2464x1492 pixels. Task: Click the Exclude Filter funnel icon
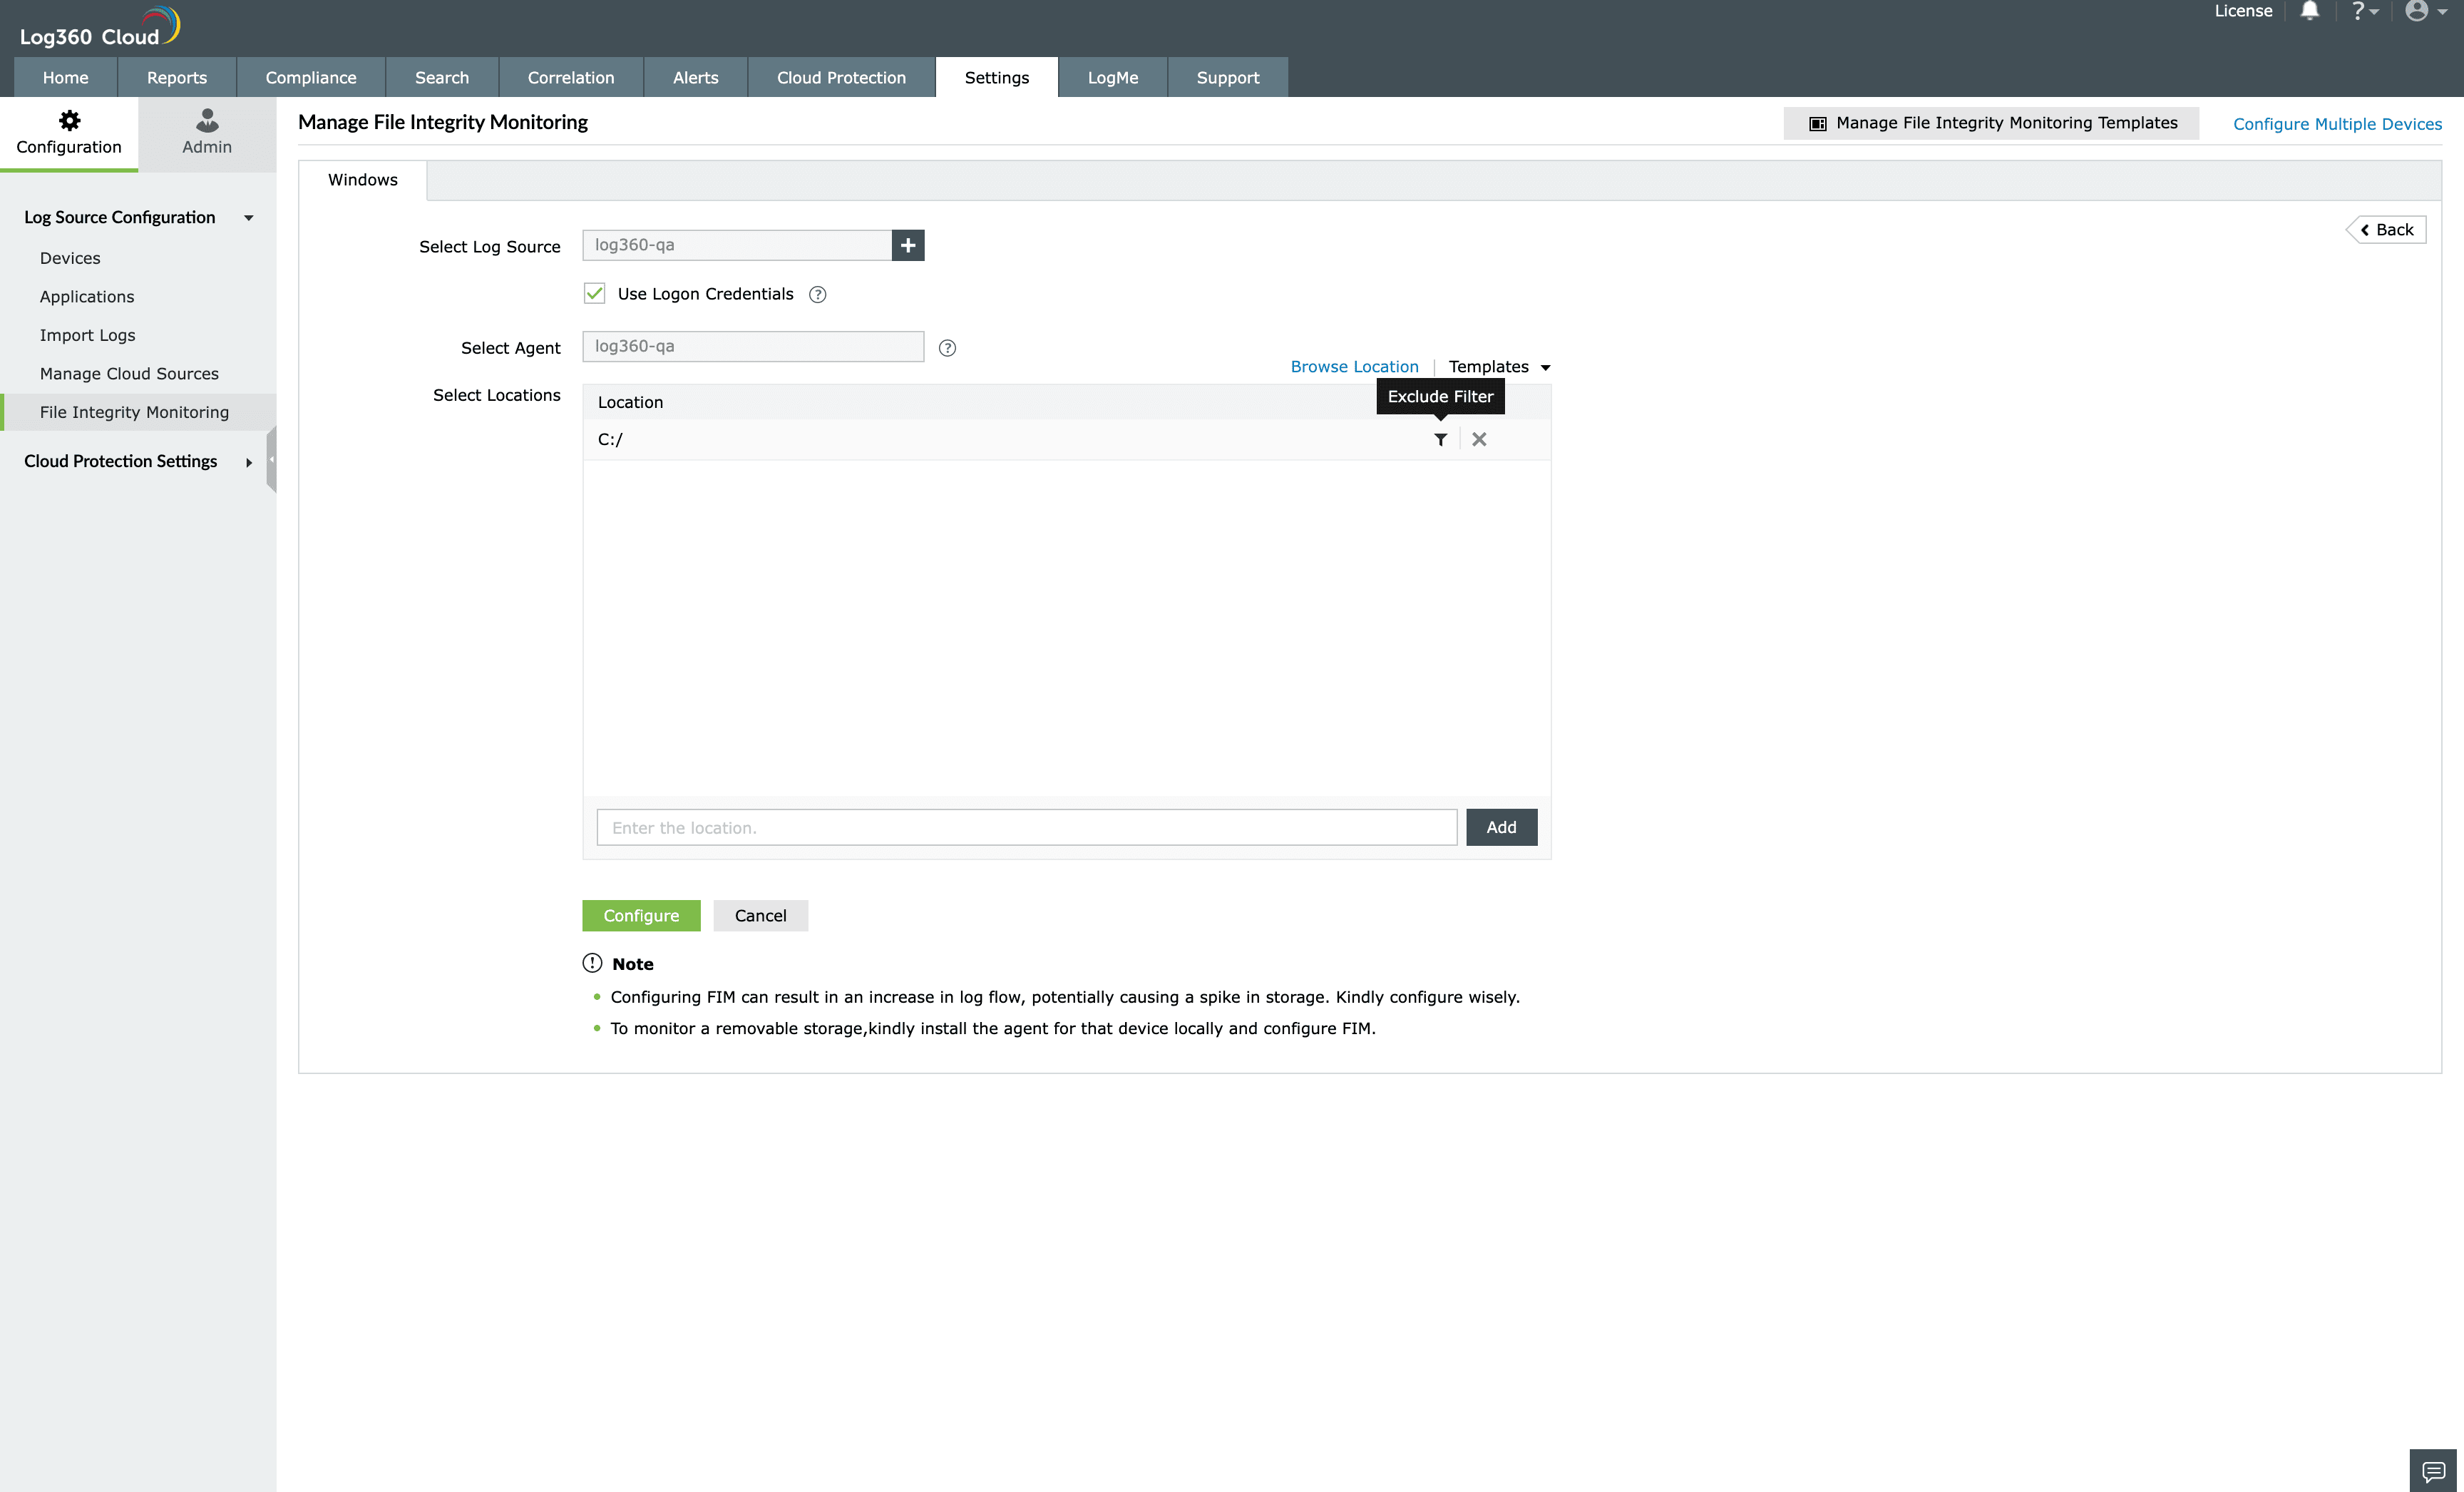[x=1440, y=439]
